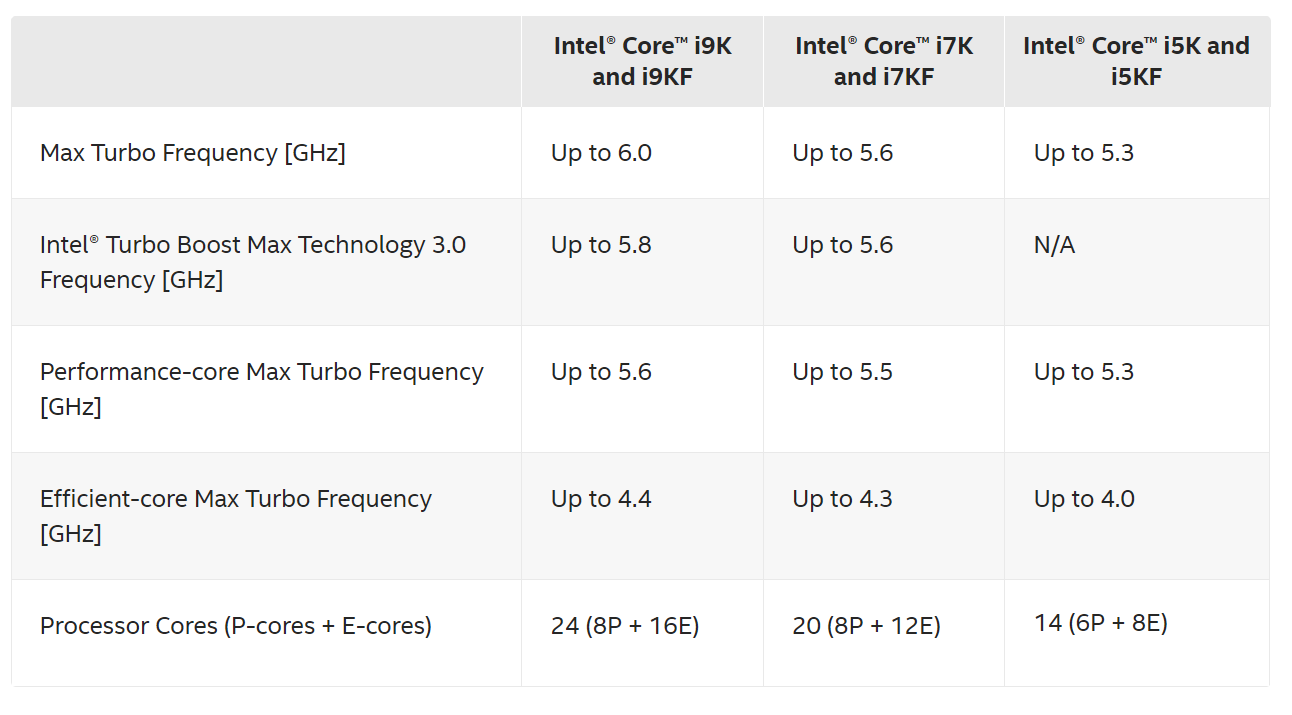Click the i5K Max Turbo "Up to 5.3" cell
The height and width of the screenshot is (715, 1292).
point(1084,153)
